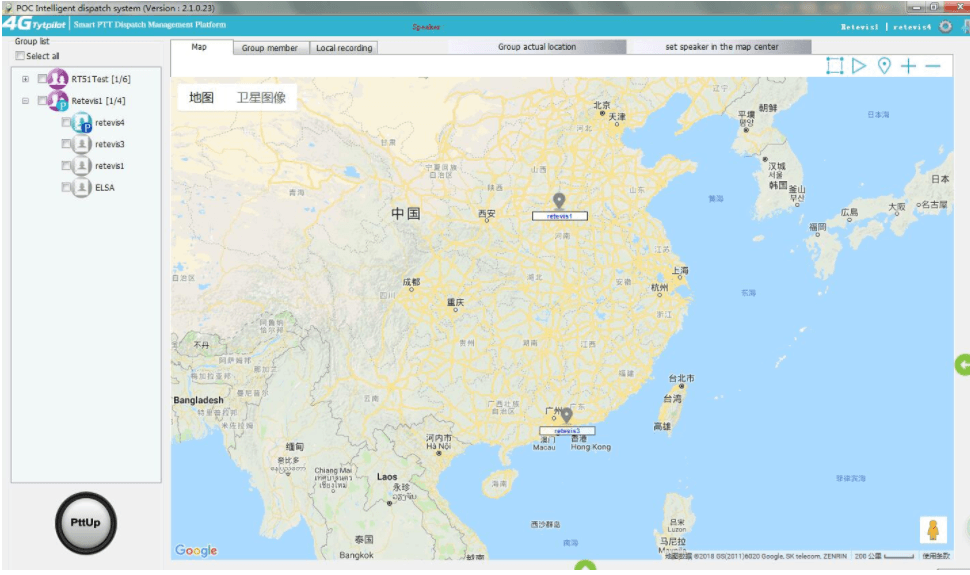
Task: Open the Group member tab
Action: pyautogui.click(x=270, y=48)
